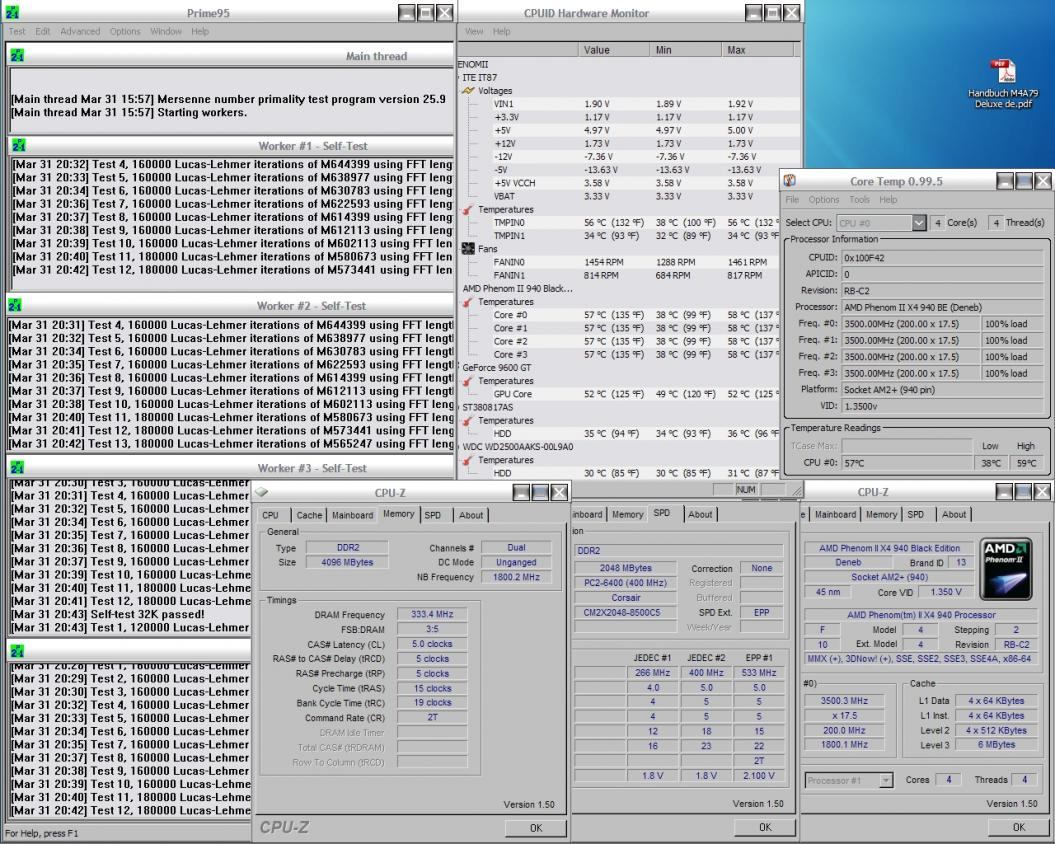1055x844 pixels.
Task: Switch to SPD tab in left CPU-Z window
Action: (x=433, y=515)
